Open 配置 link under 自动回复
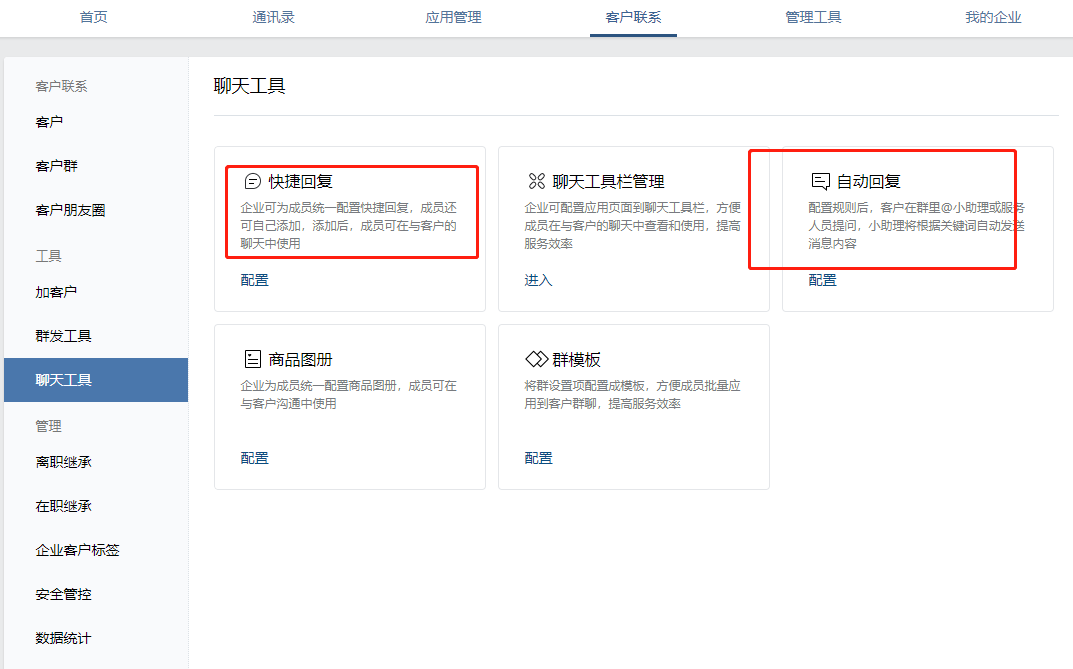The height and width of the screenshot is (669, 1073). (x=823, y=280)
